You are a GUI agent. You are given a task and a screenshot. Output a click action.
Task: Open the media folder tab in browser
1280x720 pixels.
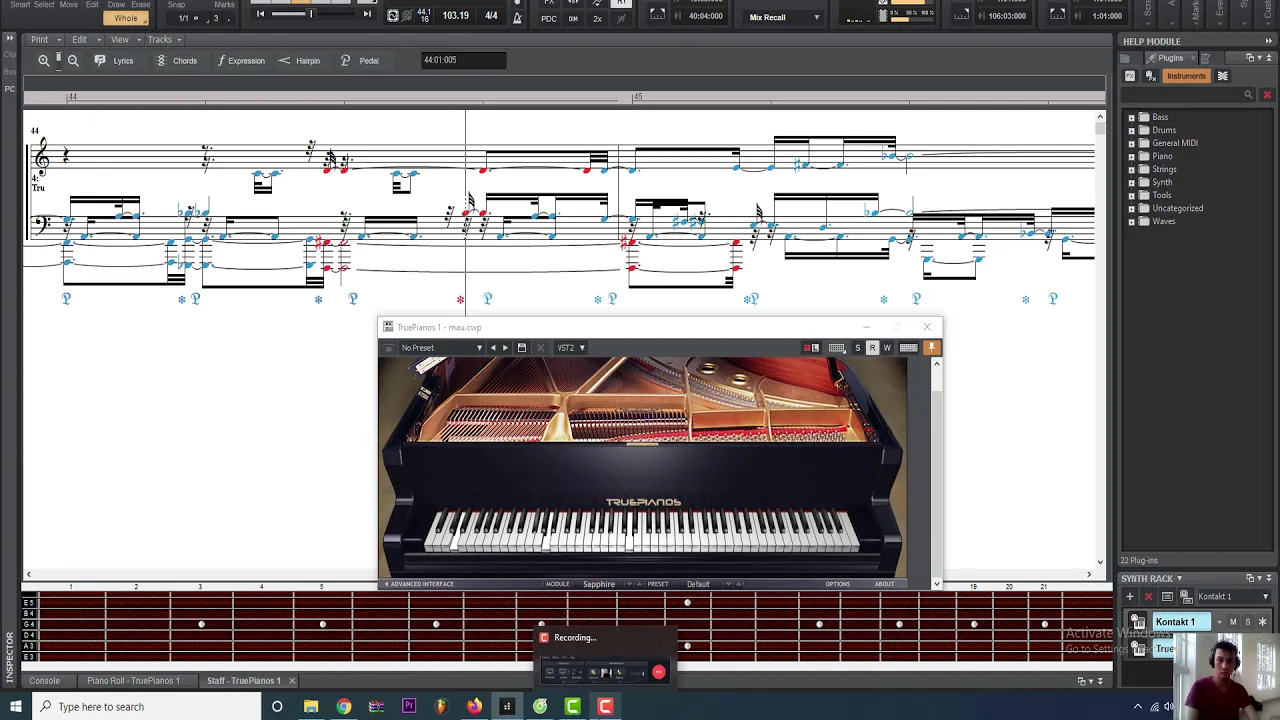[1125, 58]
